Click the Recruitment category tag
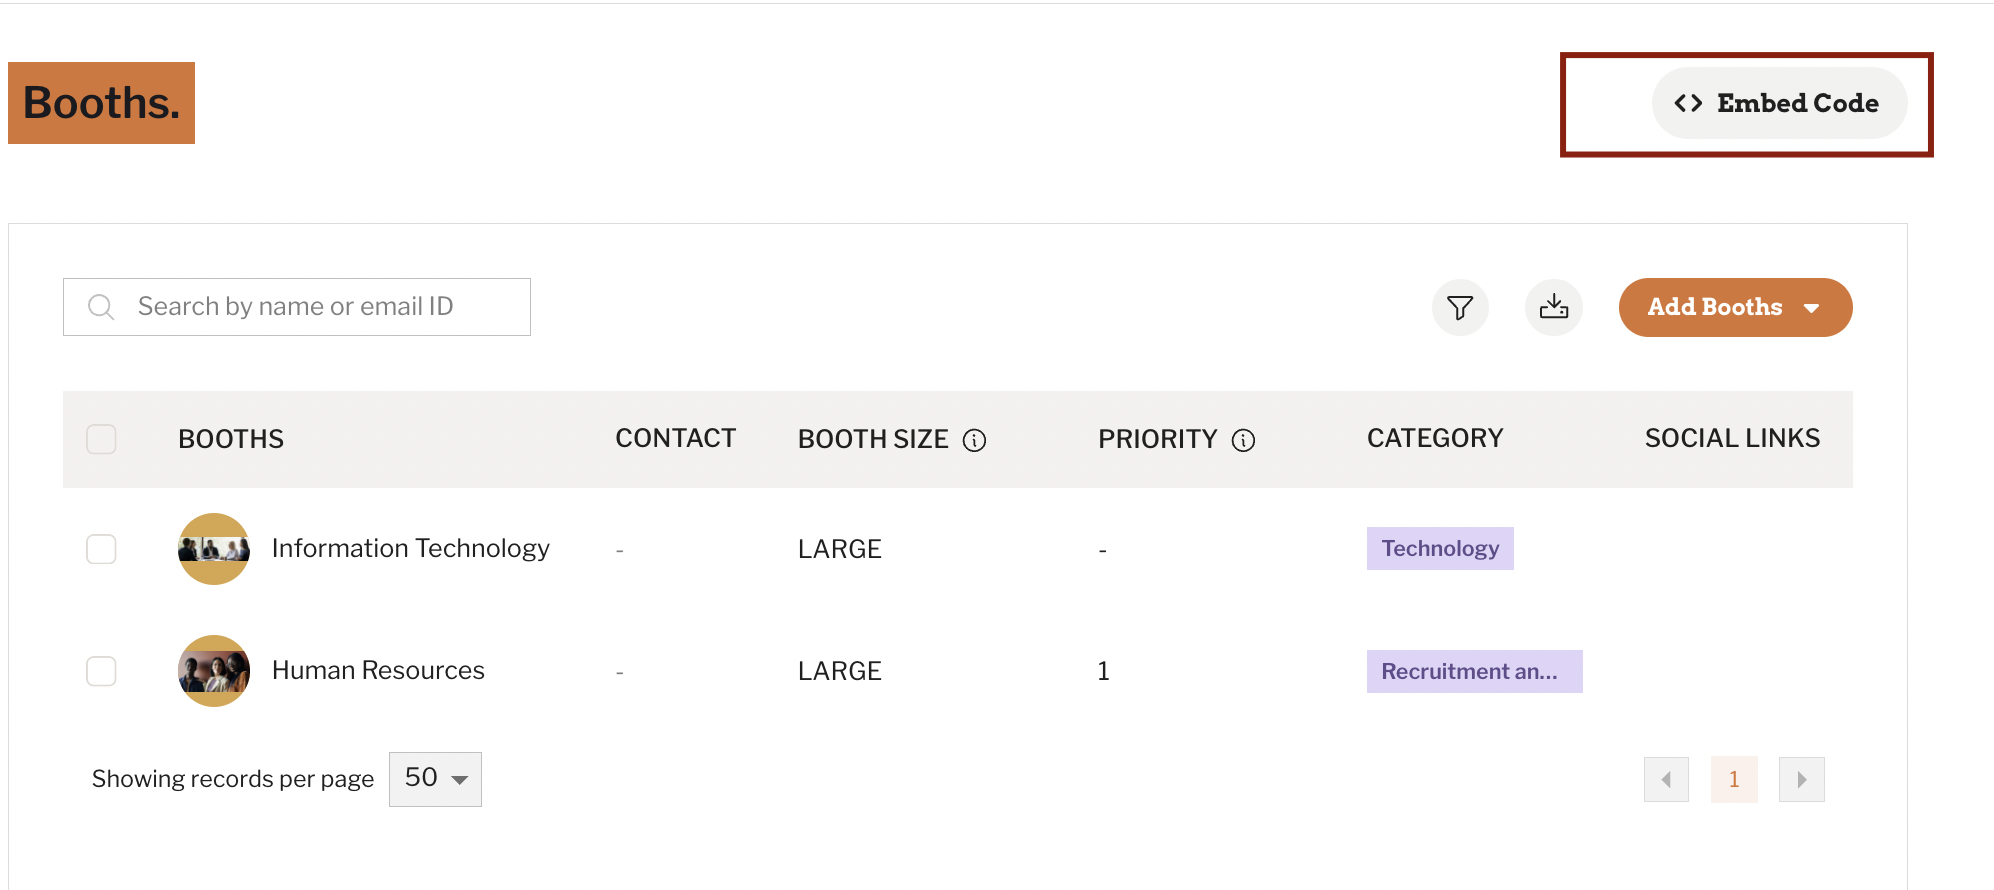Image resolution: width=1994 pixels, height=890 pixels. coord(1474,671)
